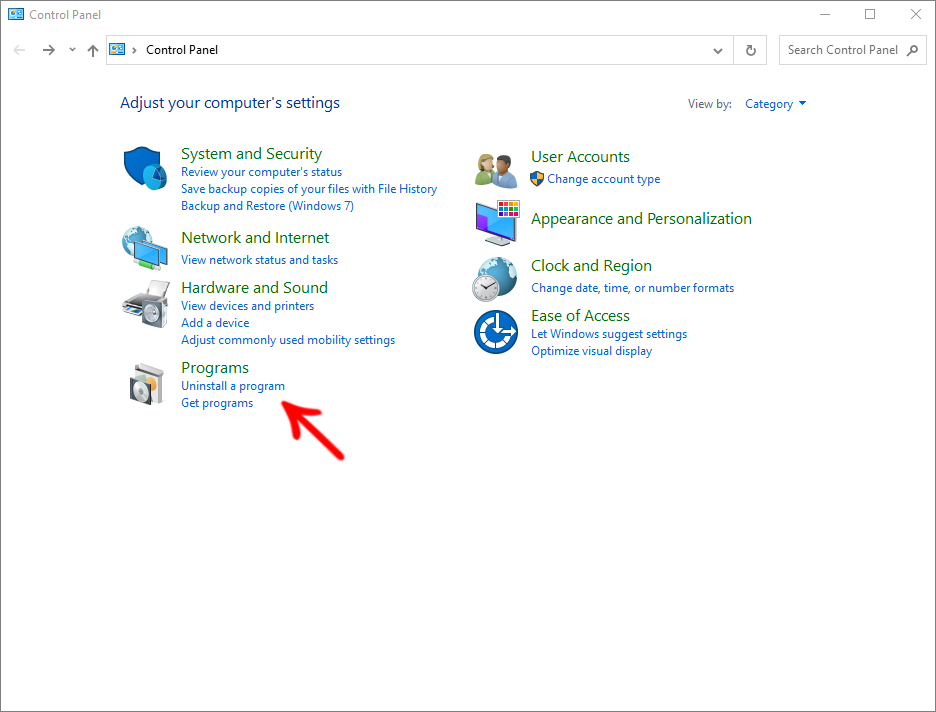Click the Forward arrow navigation button
This screenshot has width=936, height=712.
click(49, 50)
